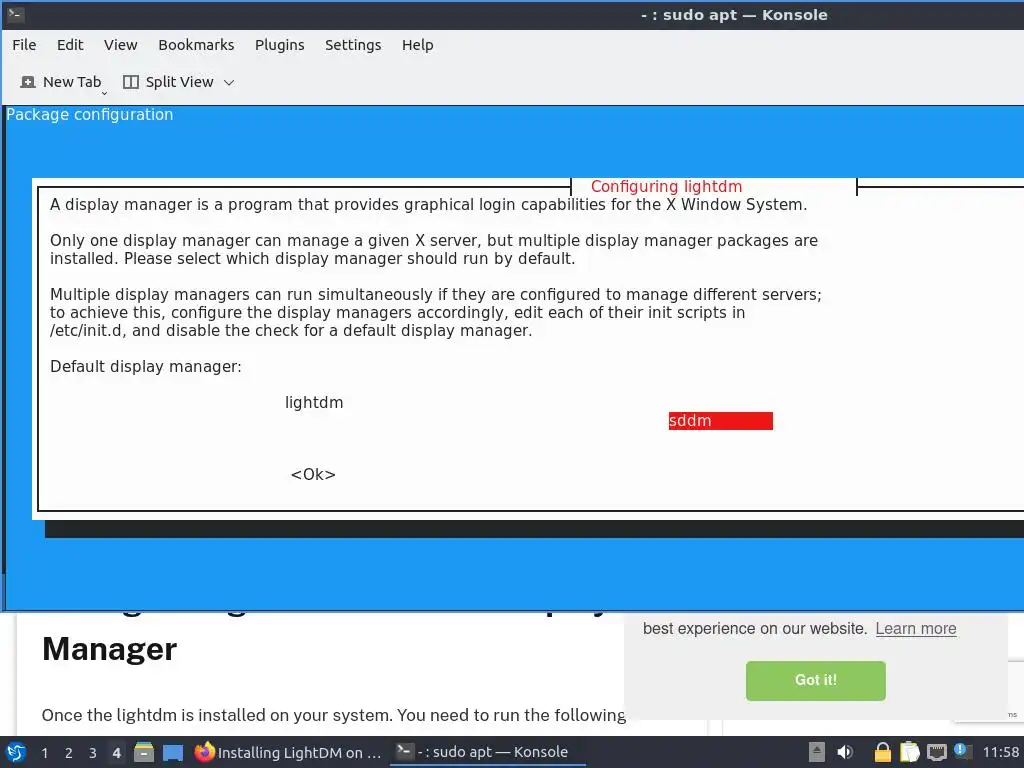Expand the New Tab small dropdown arrow
Screen dimensions: 1024x768
(104, 93)
